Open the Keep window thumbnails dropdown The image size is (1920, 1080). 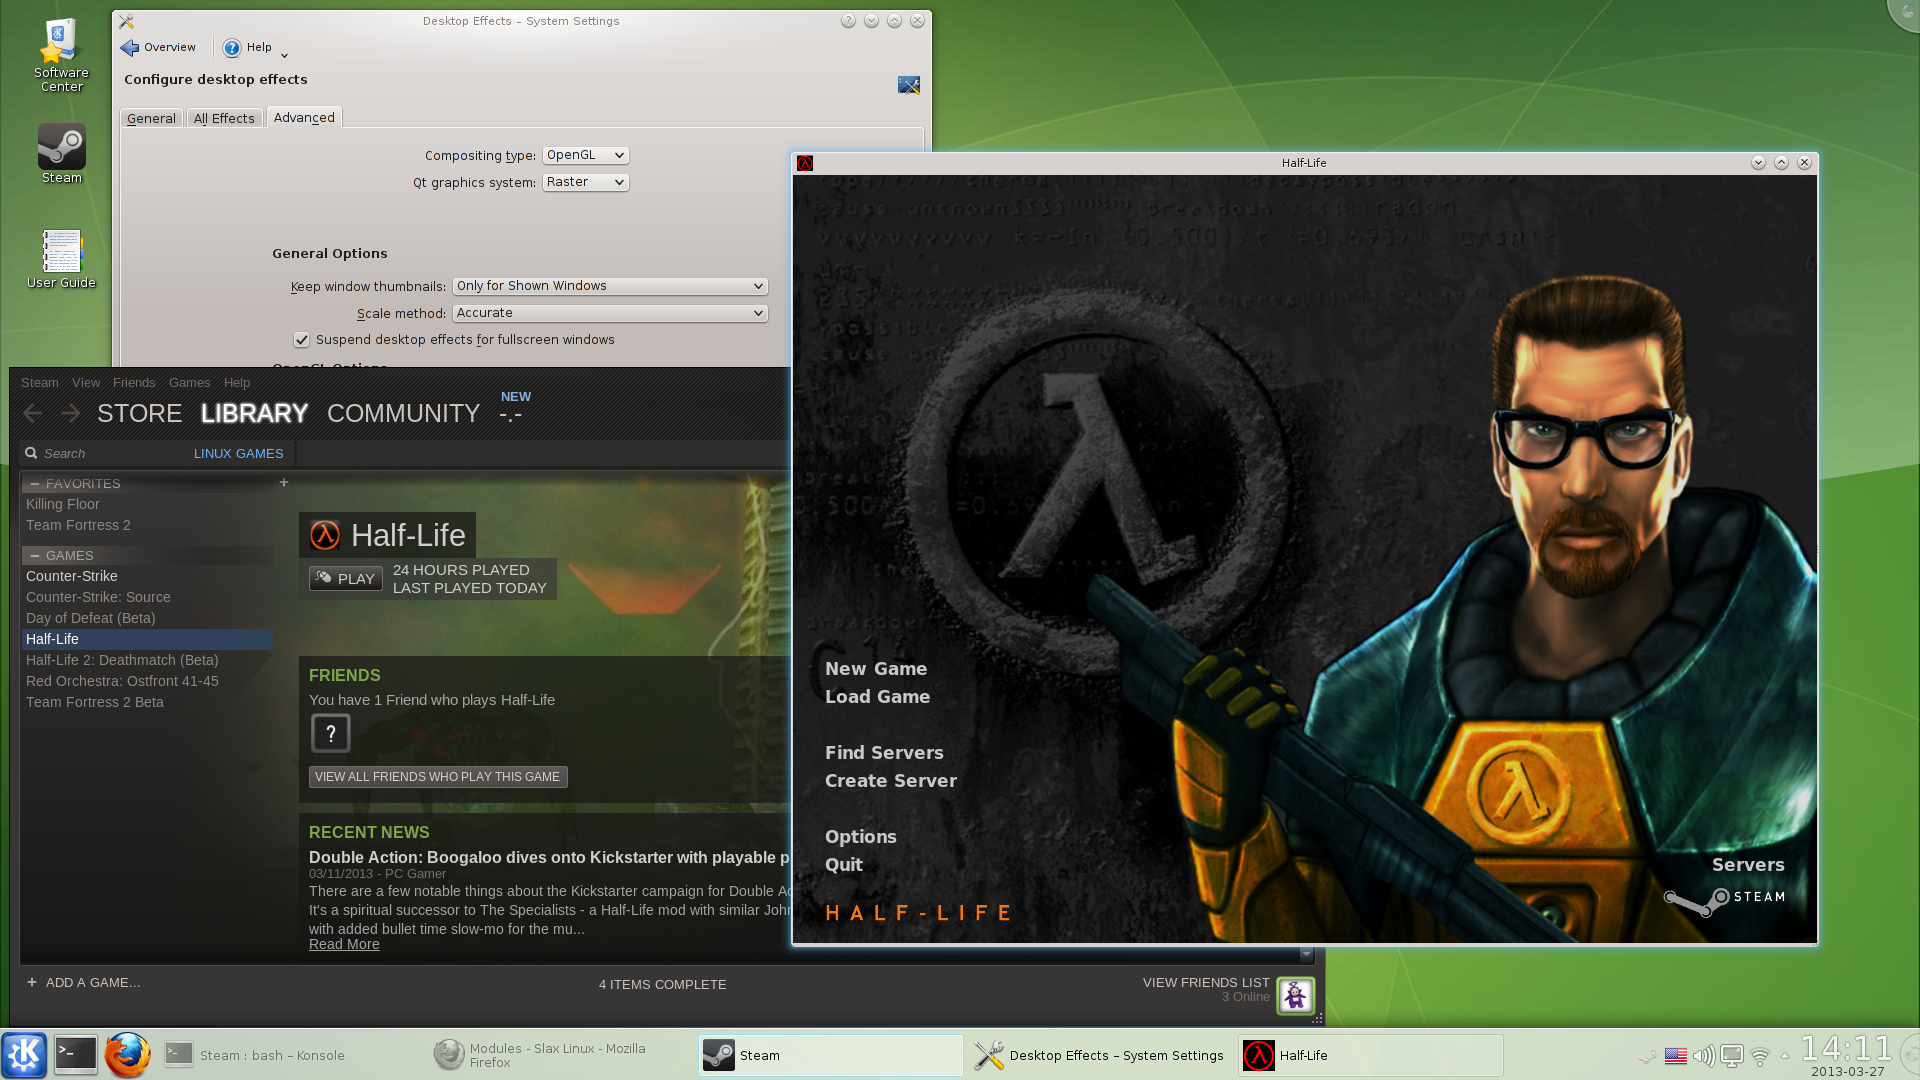(610, 286)
